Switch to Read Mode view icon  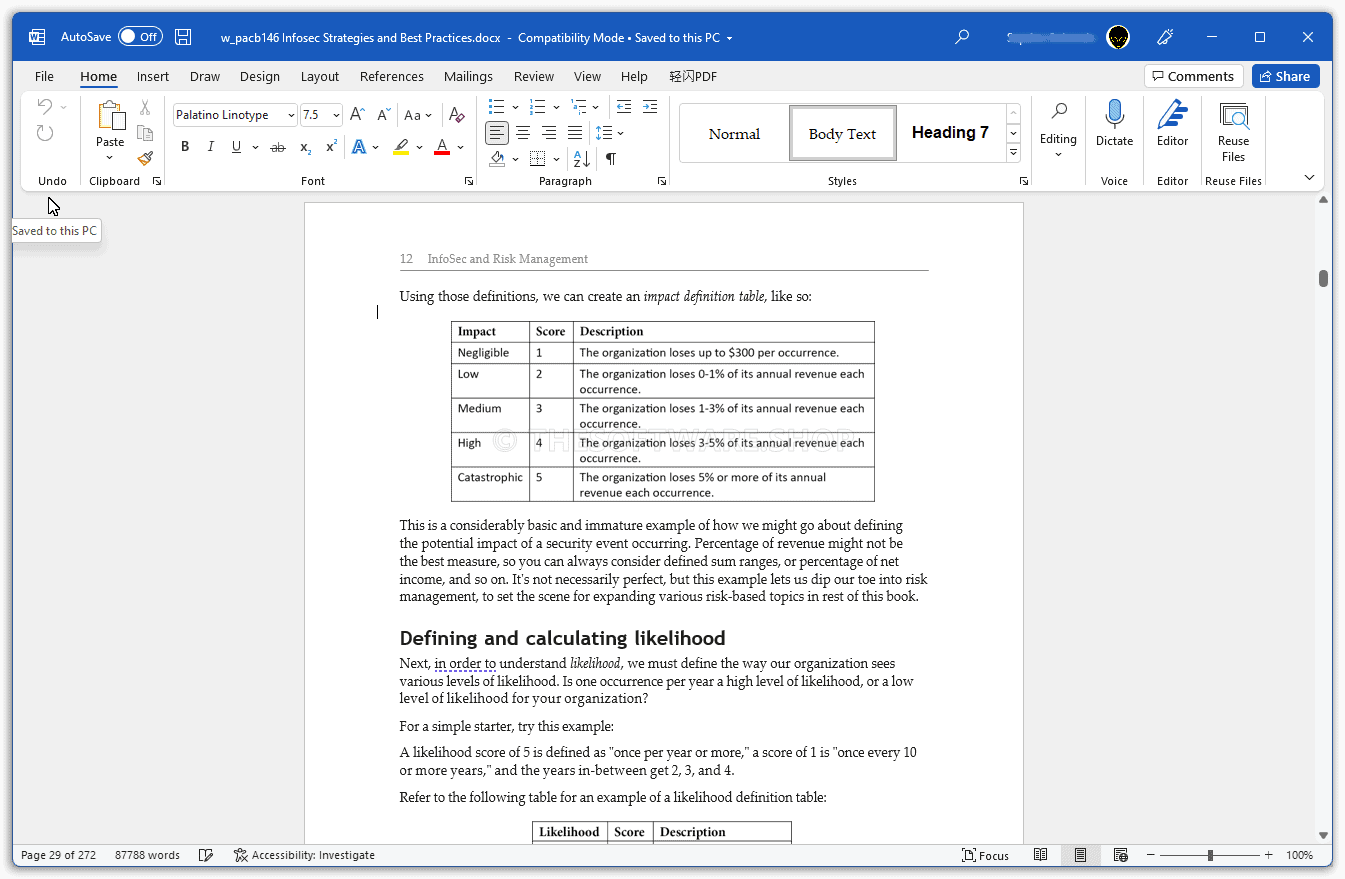(1041, 855)
